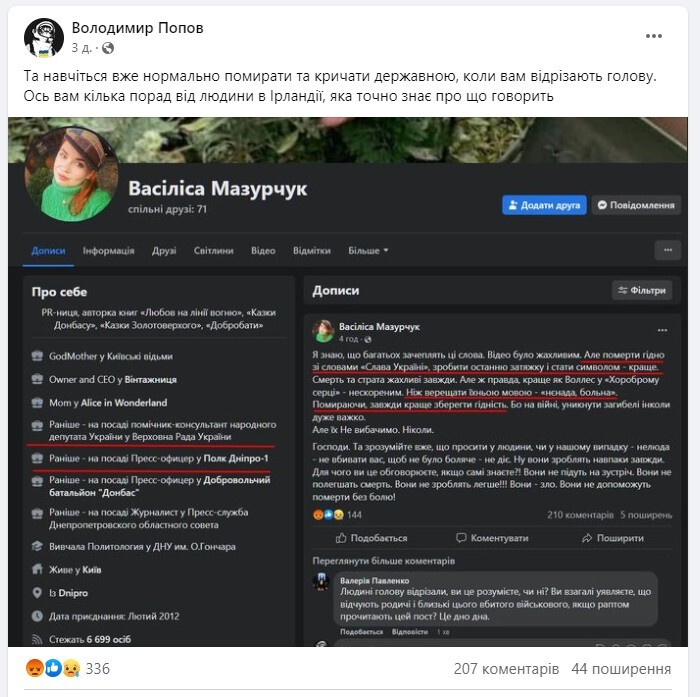Switch to the Інформація tab
The width and height of the screenshot is (700, 697).
pos(108,250)
